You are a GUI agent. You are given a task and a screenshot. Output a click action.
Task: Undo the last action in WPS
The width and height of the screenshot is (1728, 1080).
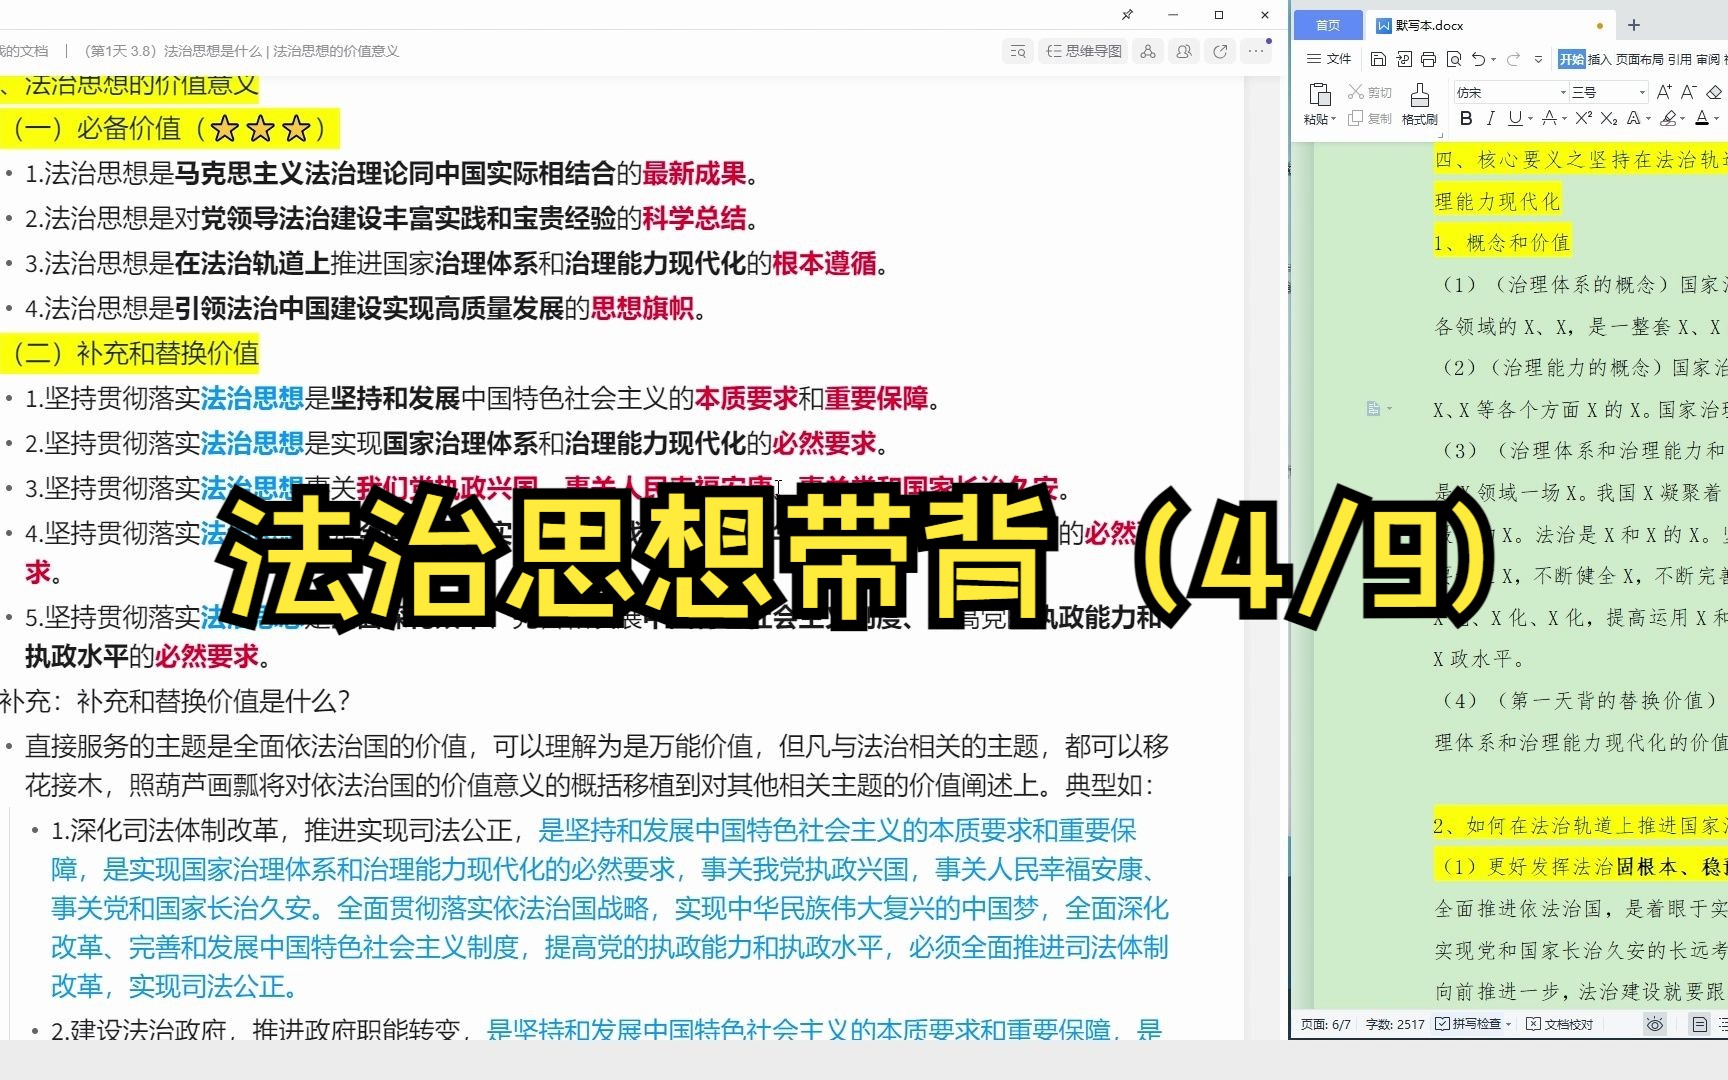point(1479,59)
